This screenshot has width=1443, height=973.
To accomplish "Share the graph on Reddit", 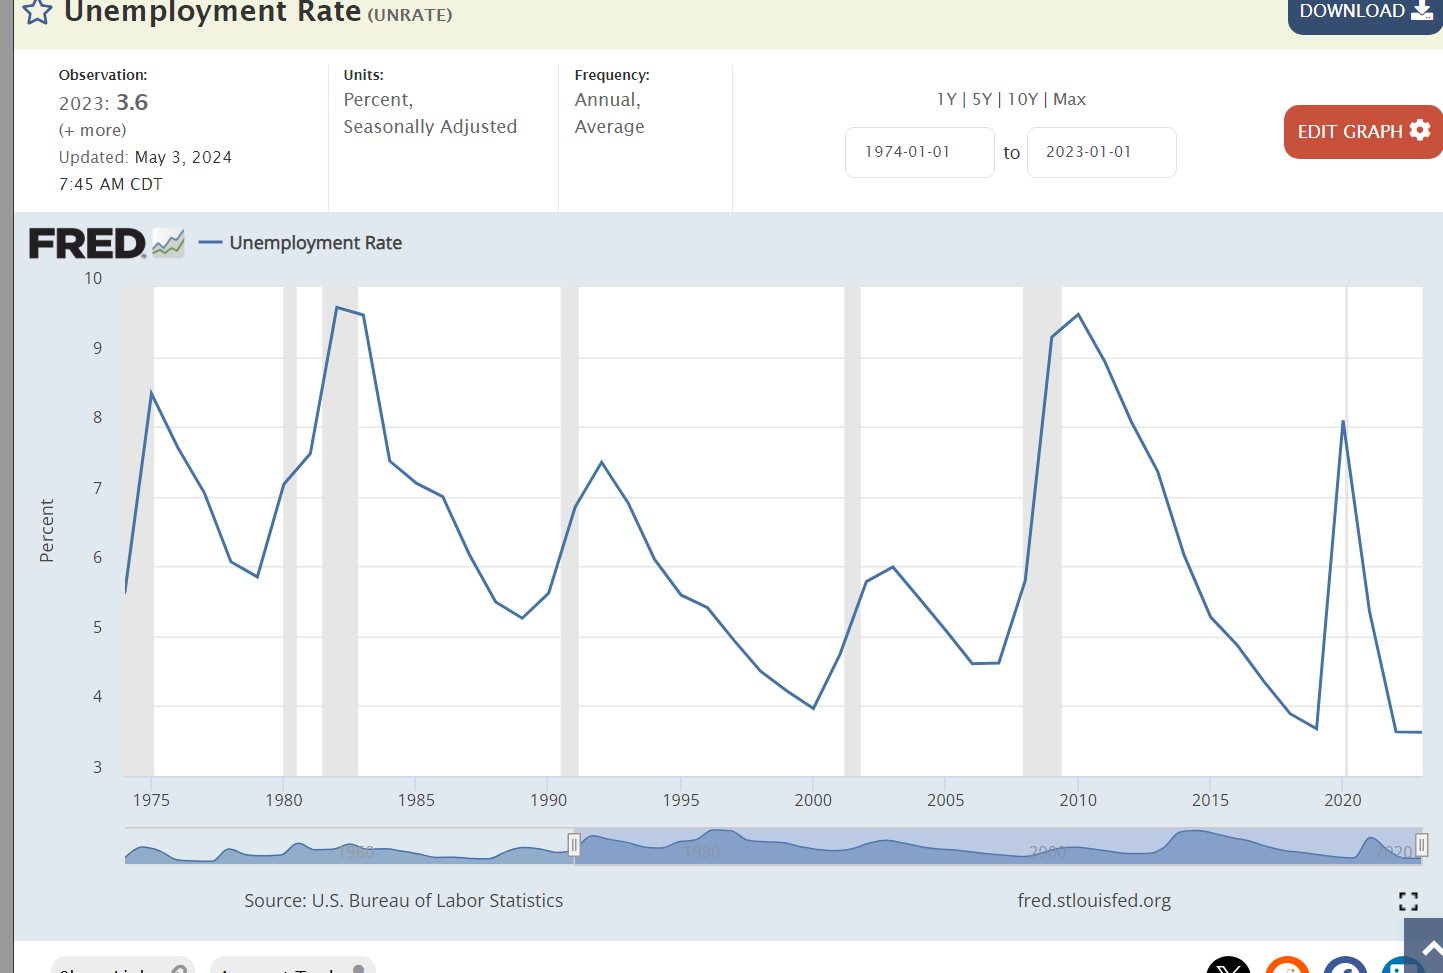I will pos(1287,966).
